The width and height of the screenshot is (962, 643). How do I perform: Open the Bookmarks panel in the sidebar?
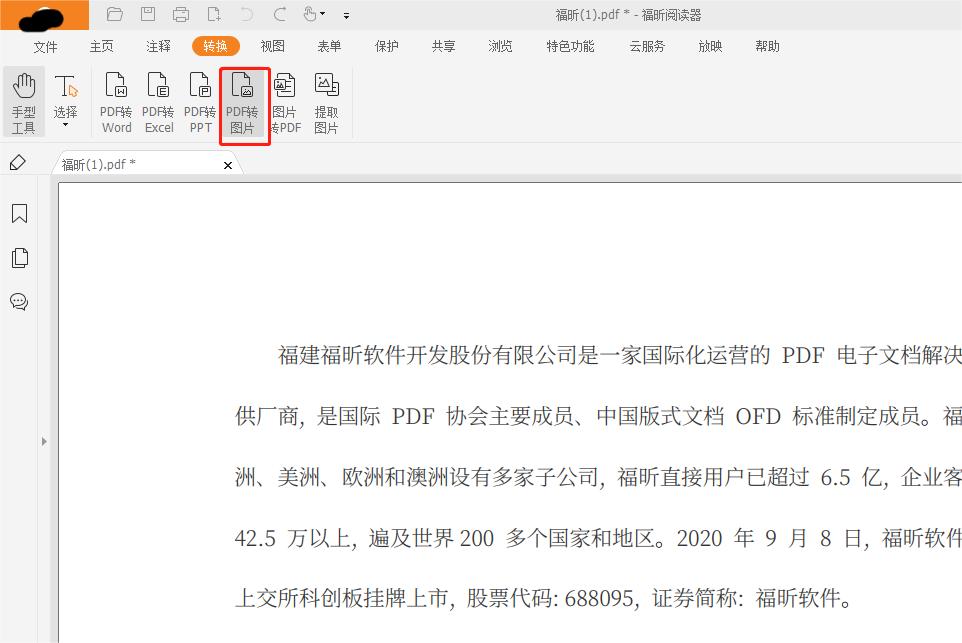(x=18, y=212)
